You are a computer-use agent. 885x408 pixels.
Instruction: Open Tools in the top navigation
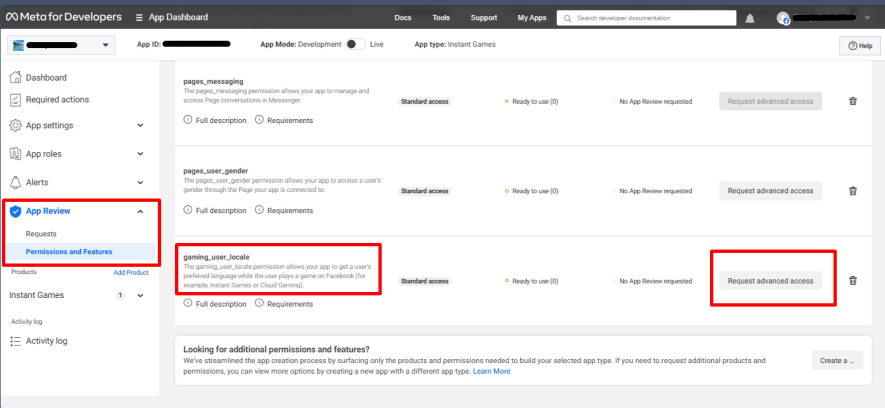click(441, 17)
